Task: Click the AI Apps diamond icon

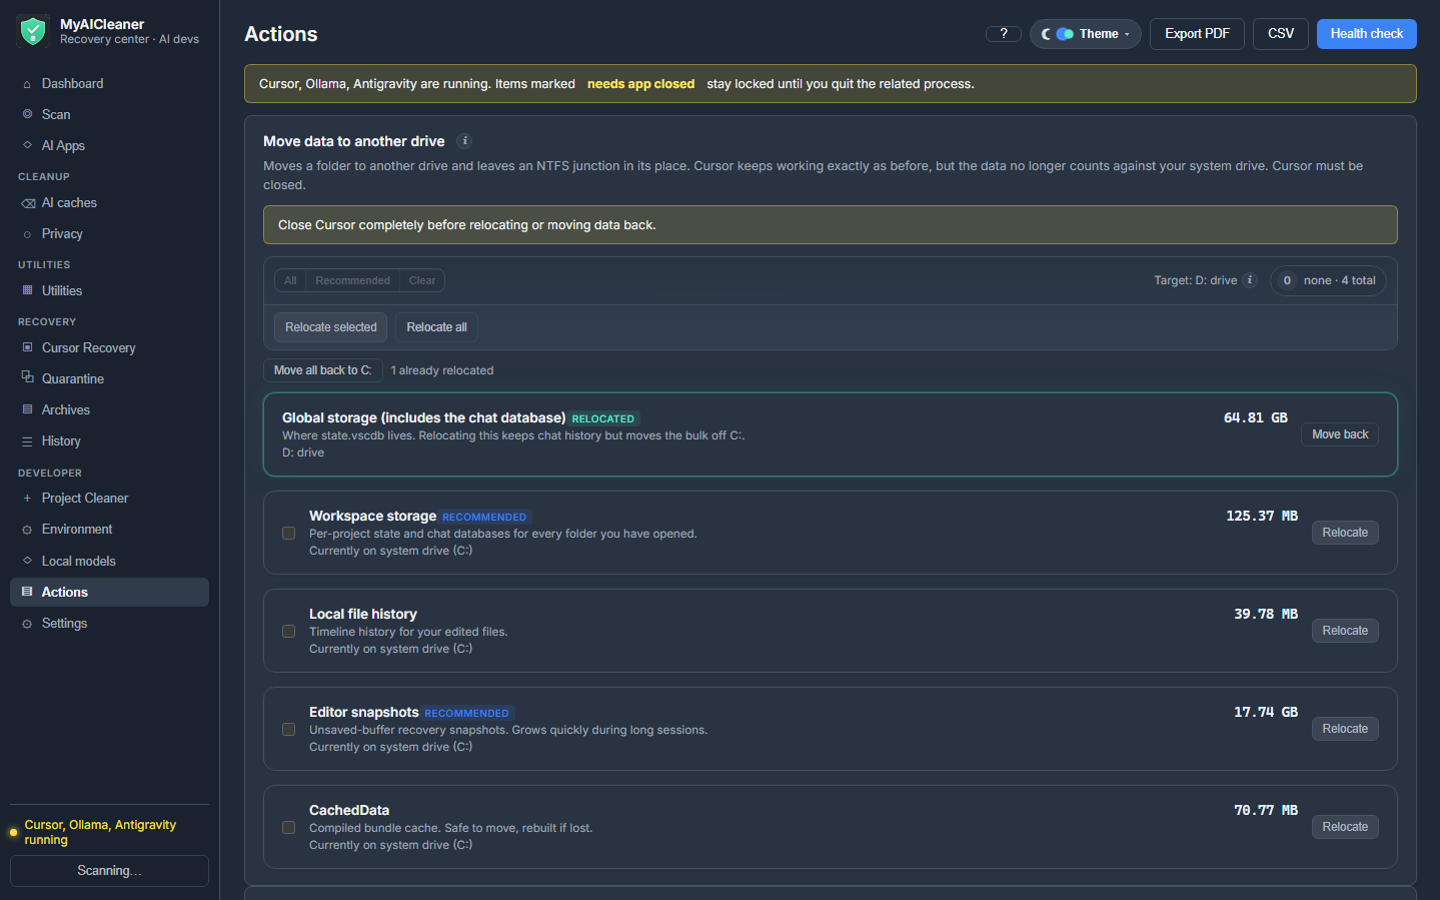Action: coord(27,145)
